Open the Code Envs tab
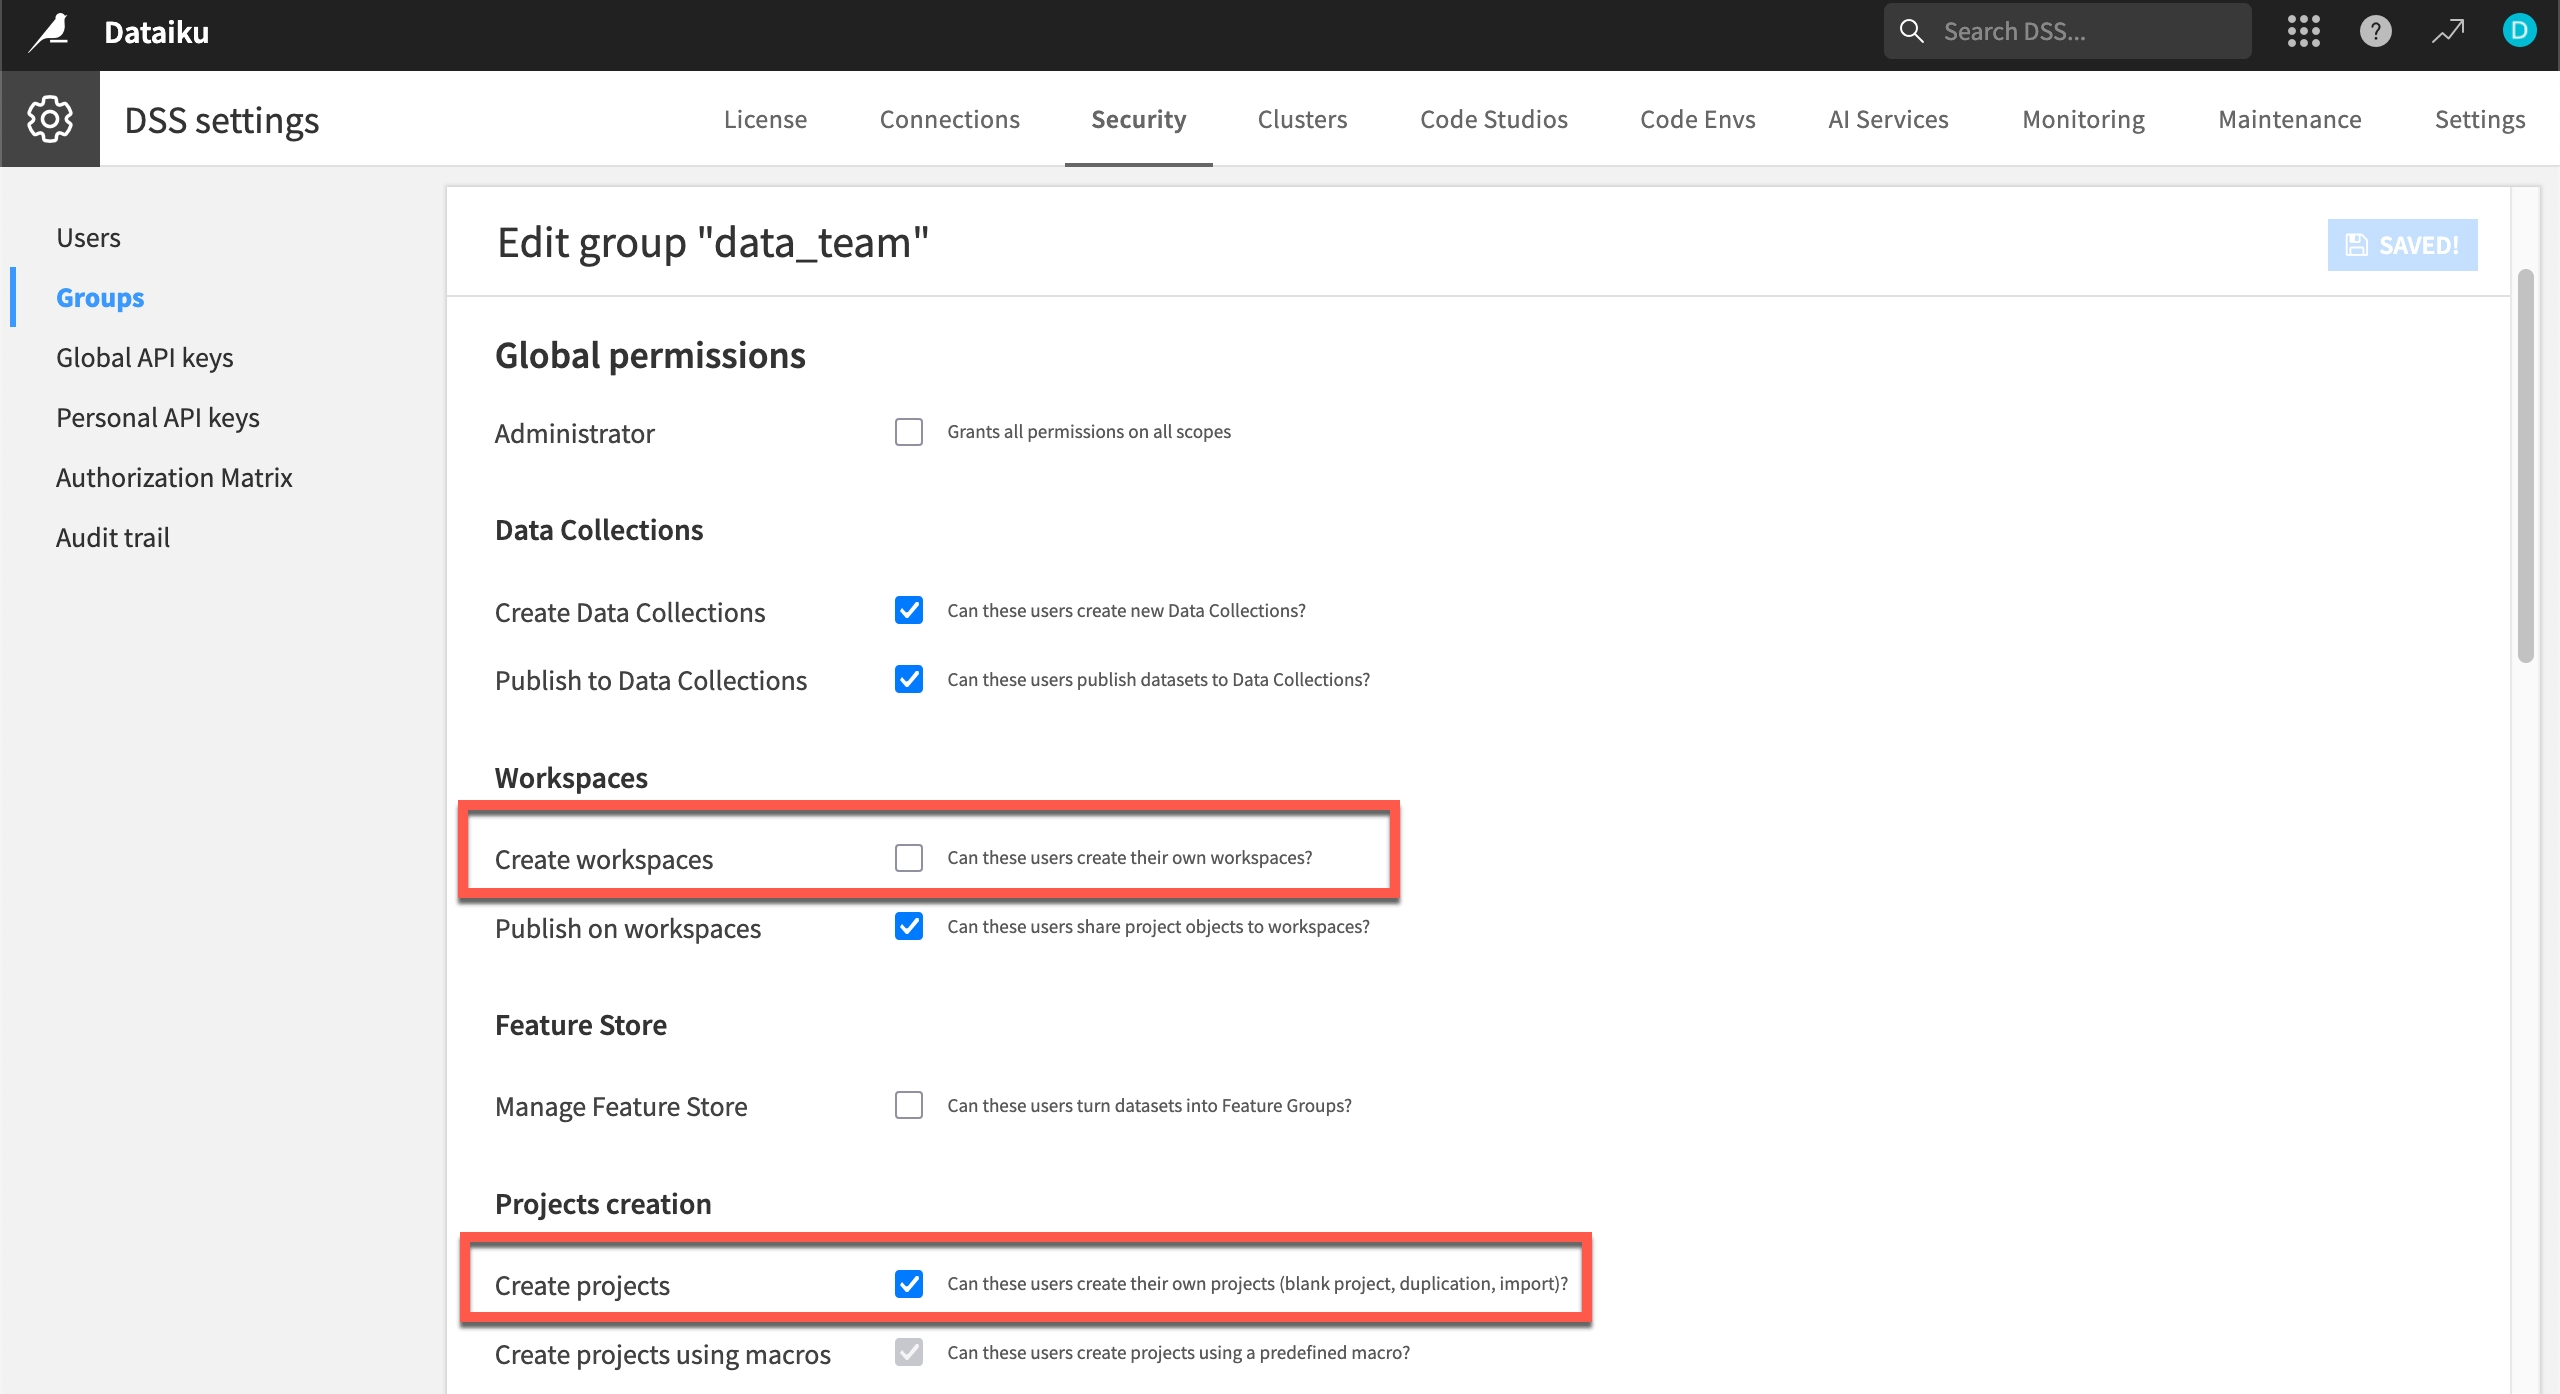This screenshot has height=1394, width=2560. (1697, 119)
